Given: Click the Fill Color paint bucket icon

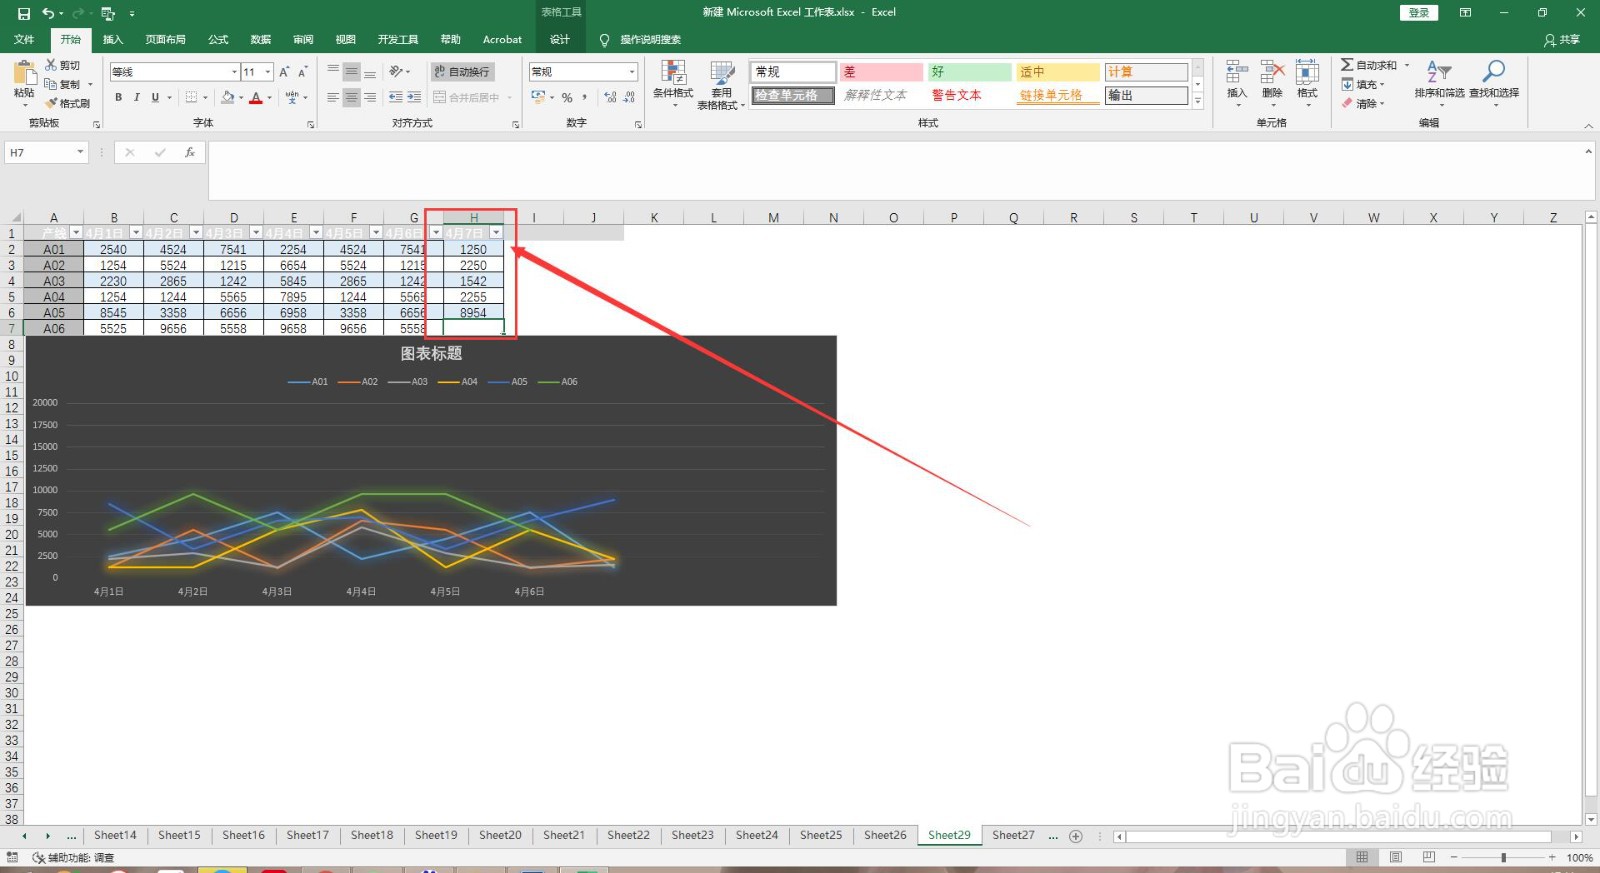Looking at the screenshot, I should click(227, 97).
